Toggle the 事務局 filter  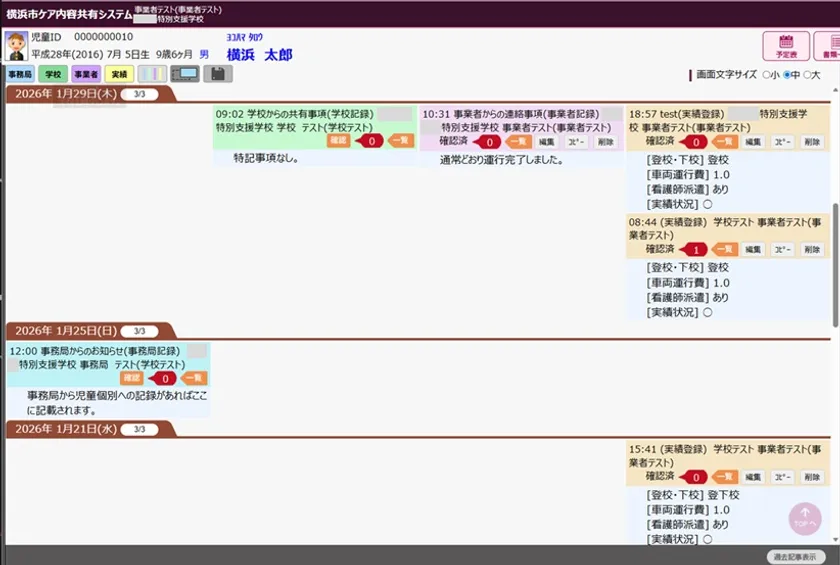pyautogui.click(x=20, y=74)
